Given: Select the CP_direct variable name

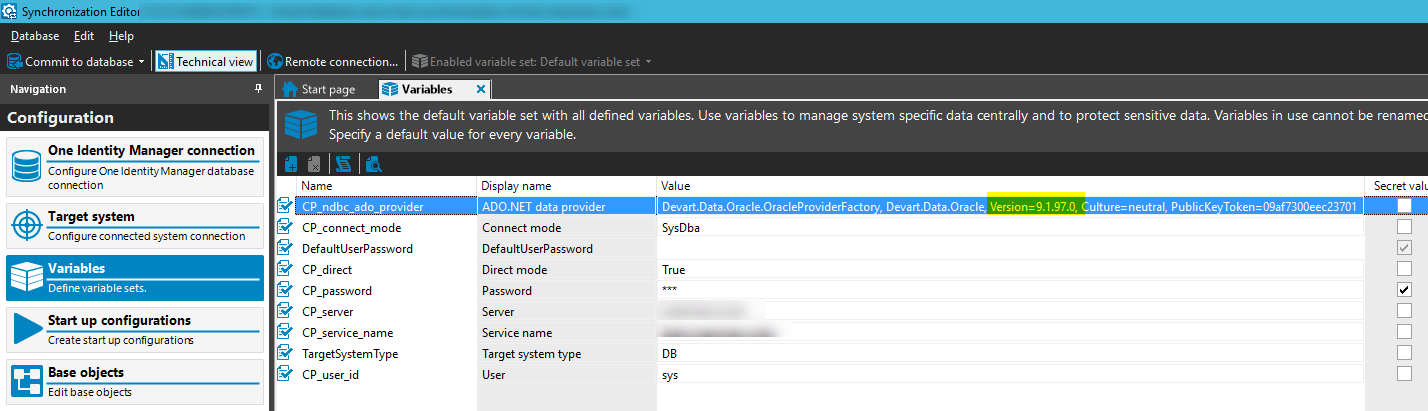Looking at the screenshot, I should coord(327,269).
